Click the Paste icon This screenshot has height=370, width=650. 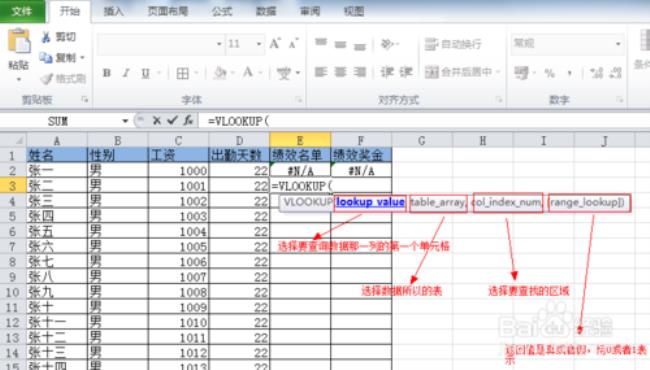pos(19,41)
